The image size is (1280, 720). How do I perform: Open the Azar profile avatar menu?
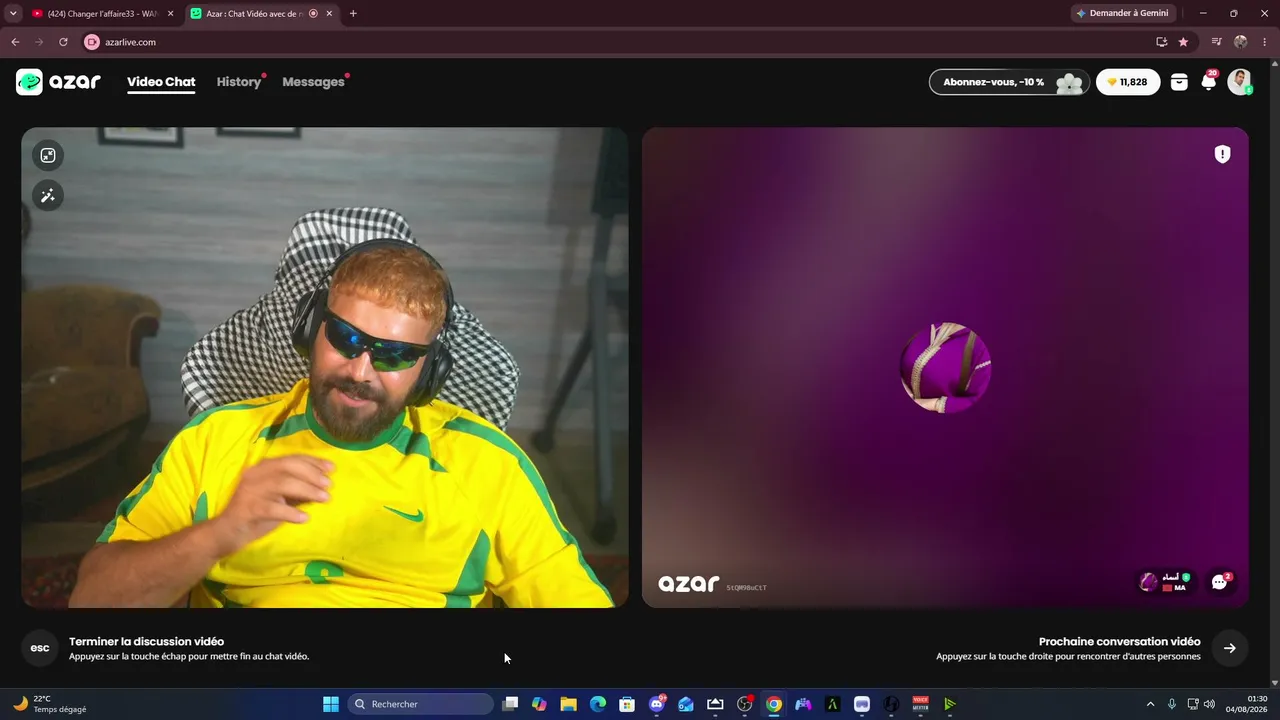(1240, 82)
